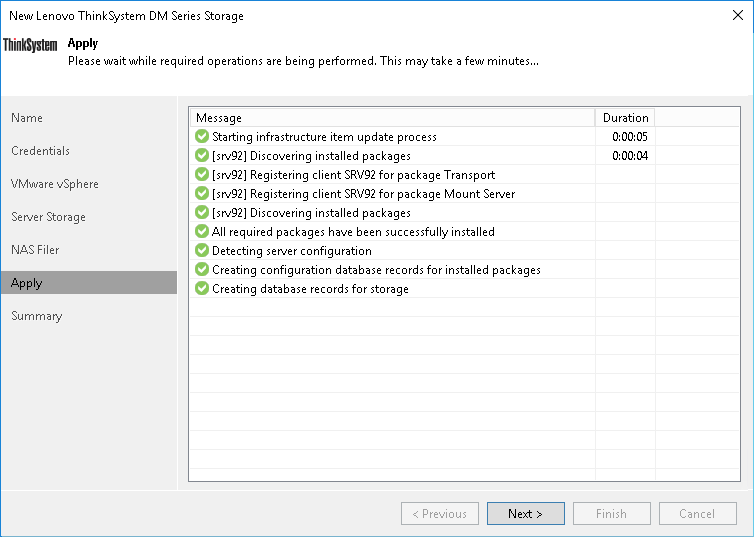Image resolution: width=754 pixels, height=537 pixels.
Task: Go to the Credentials step
Action: point(41,151)
